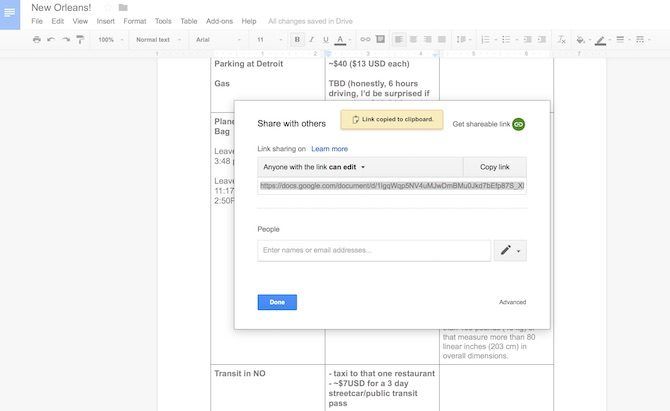The image size is (670, 411).
Task: Click the Learn more link
Action: (x=329, y=148)
